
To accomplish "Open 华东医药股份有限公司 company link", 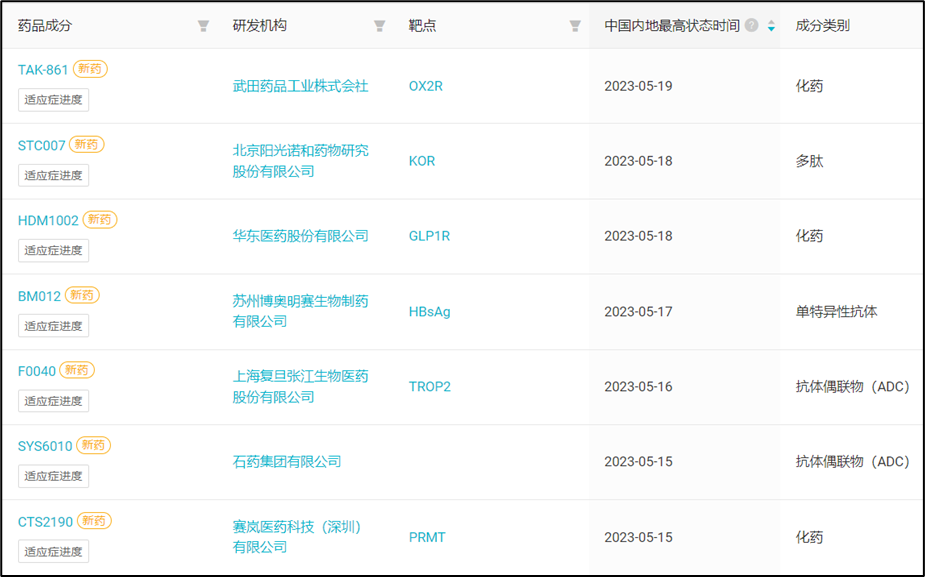I will (300, 236).
